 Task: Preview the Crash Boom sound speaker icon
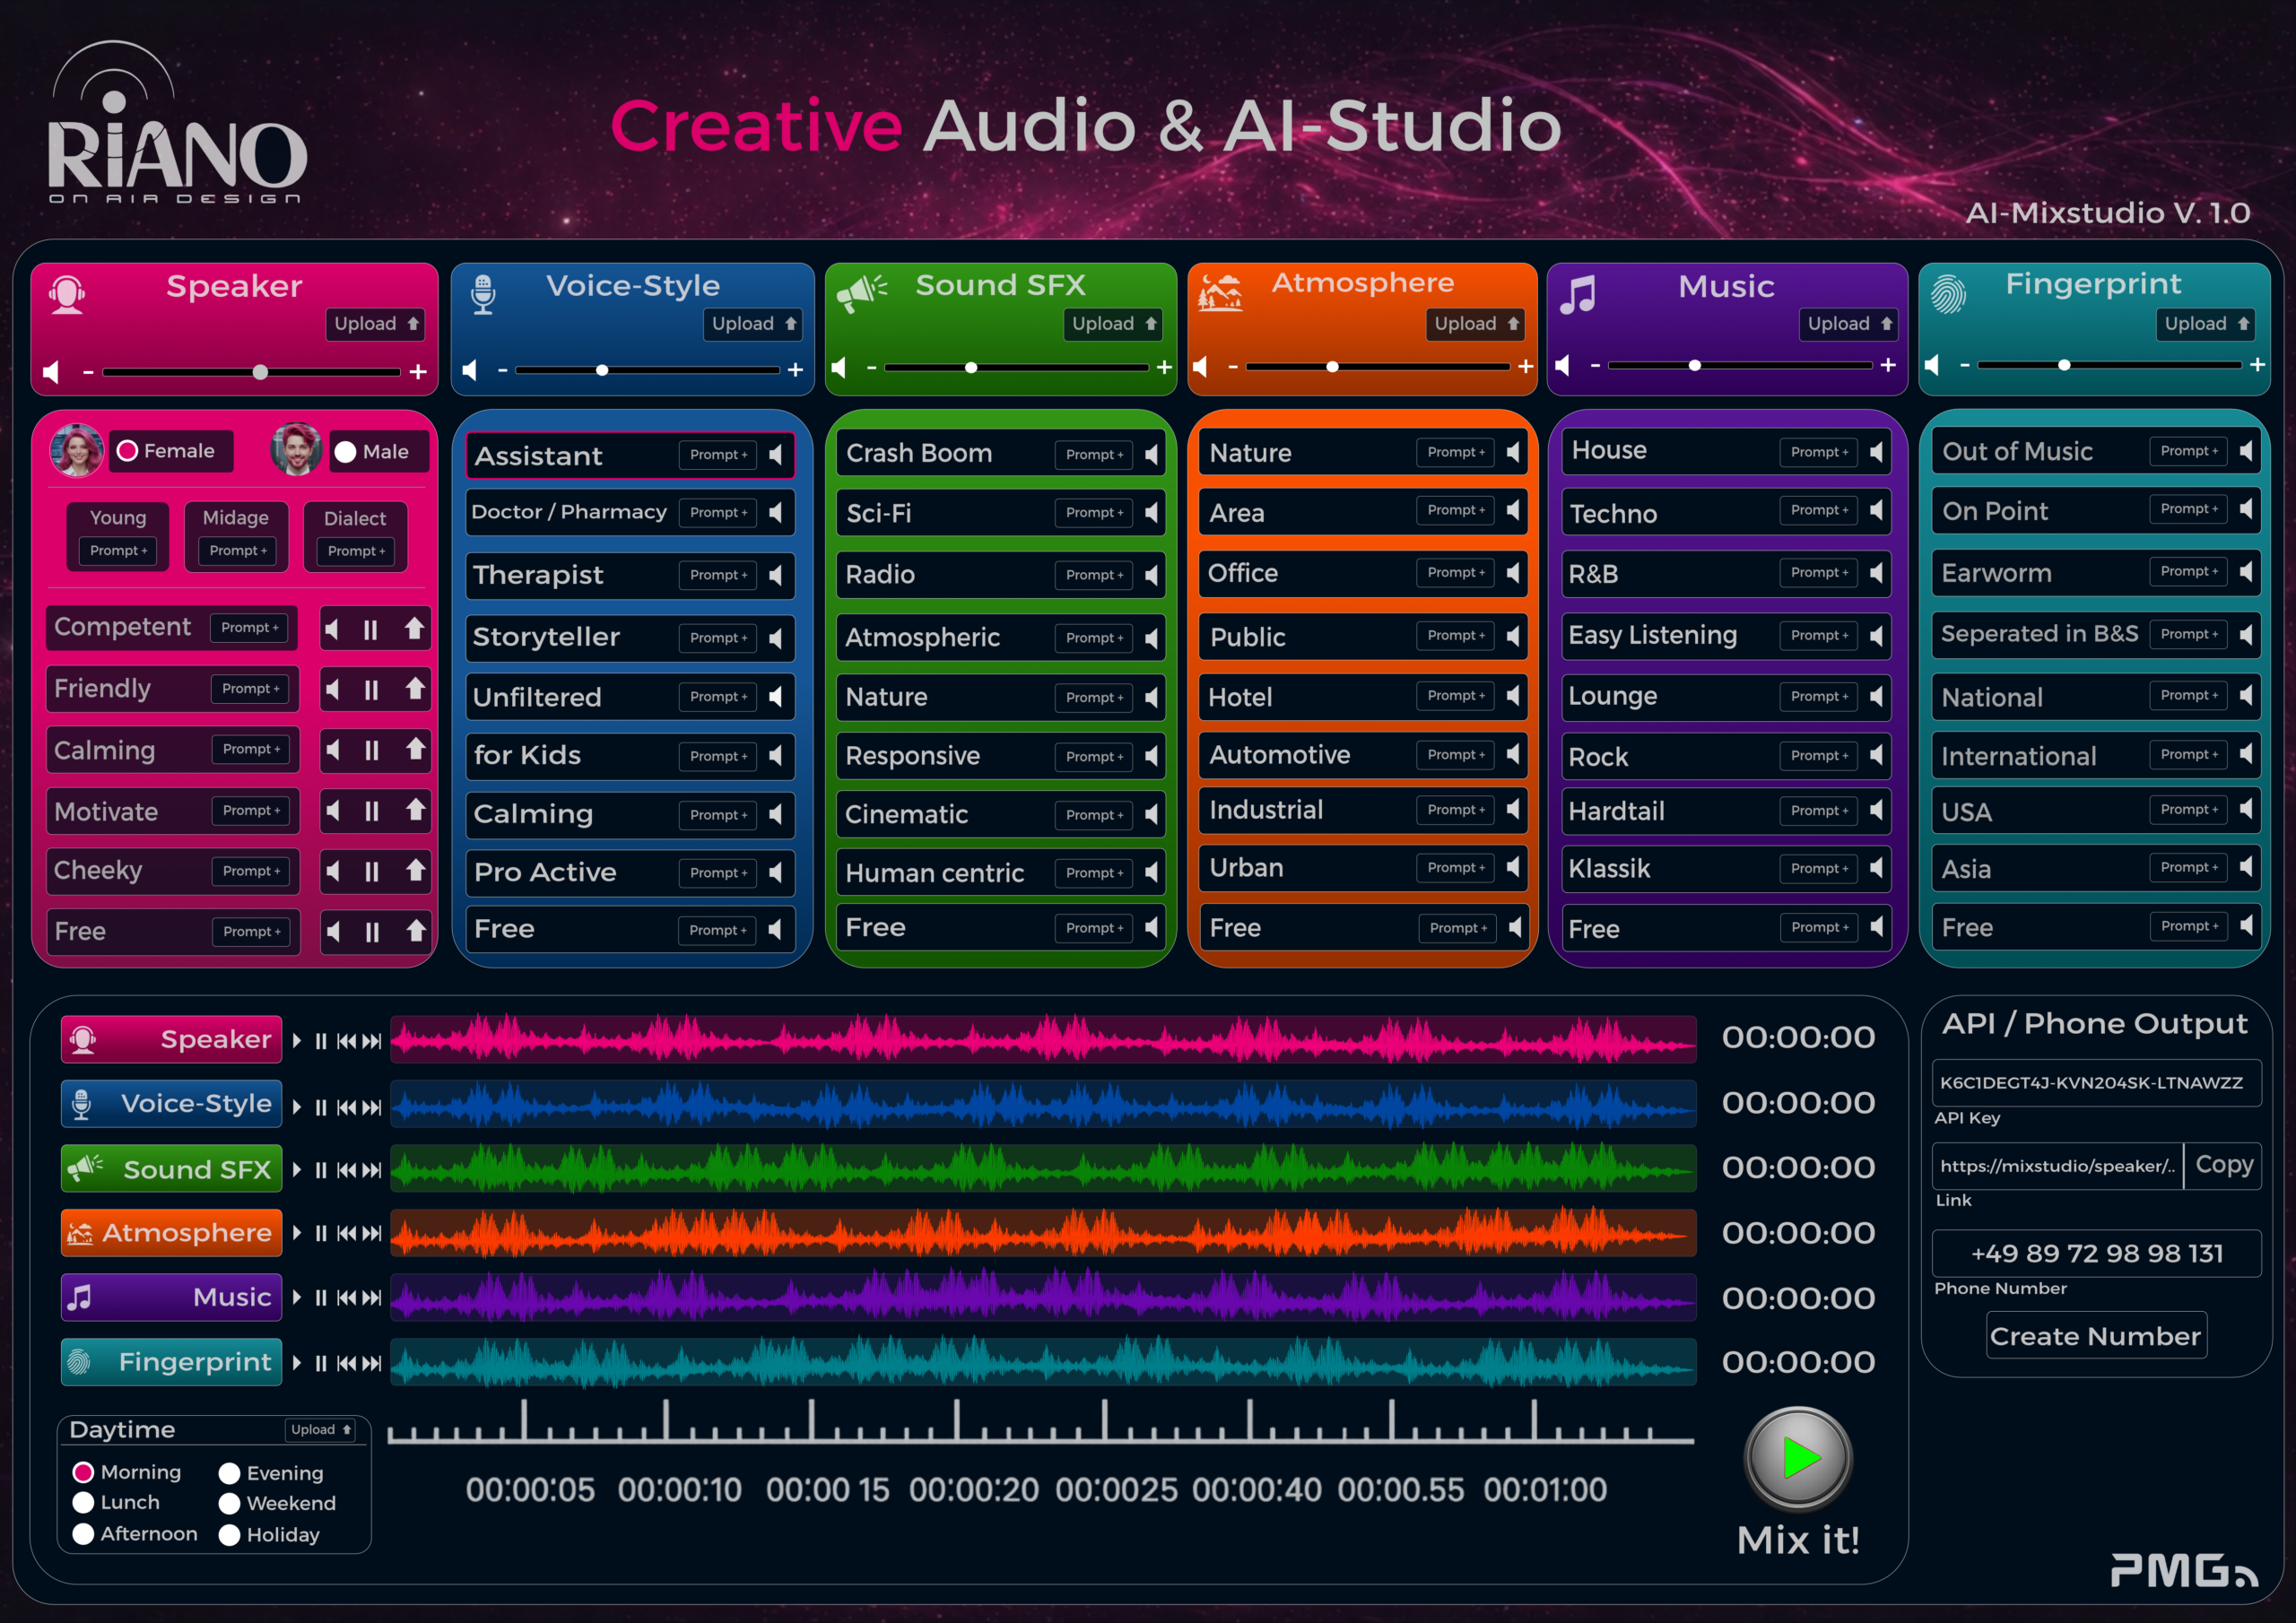click(x=1151, y=454)
